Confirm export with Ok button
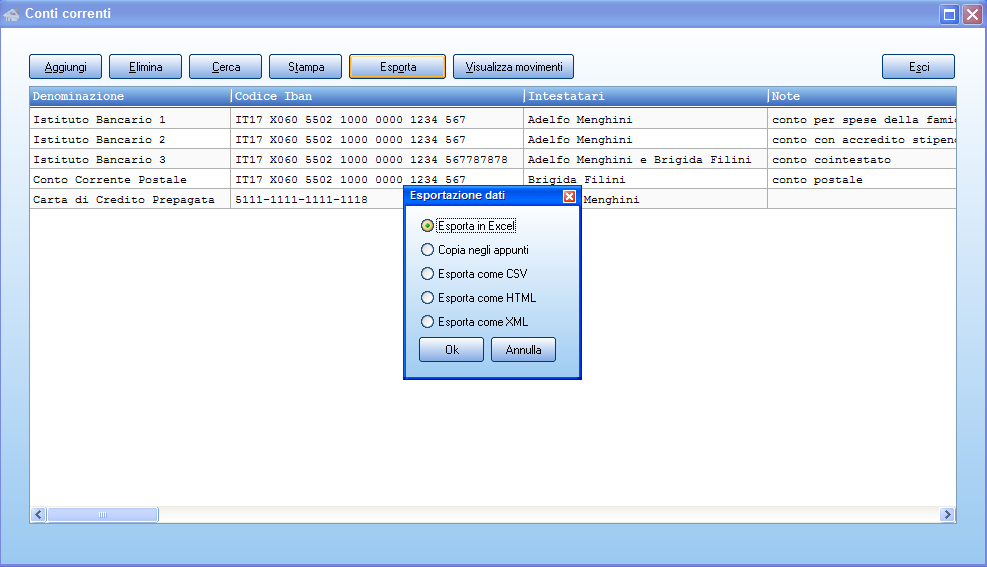The width and height of the screenshot is (987, 567). click(x=451, y=350)
